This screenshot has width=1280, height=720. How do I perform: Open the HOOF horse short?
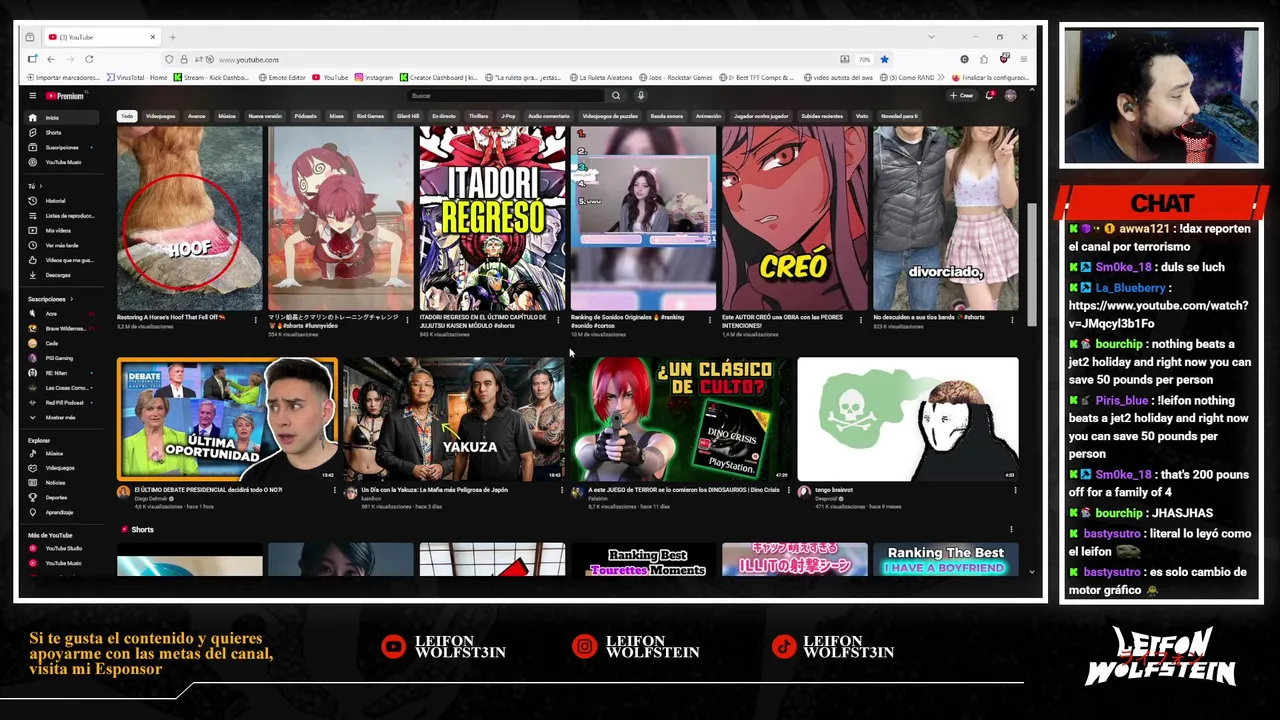[190, 218]
